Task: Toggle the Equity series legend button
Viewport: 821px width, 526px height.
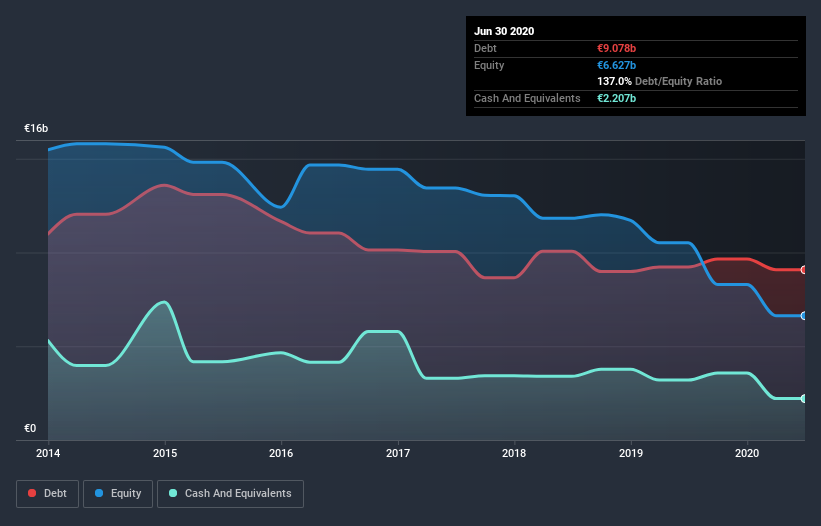Action: click(x=118, y=494)
